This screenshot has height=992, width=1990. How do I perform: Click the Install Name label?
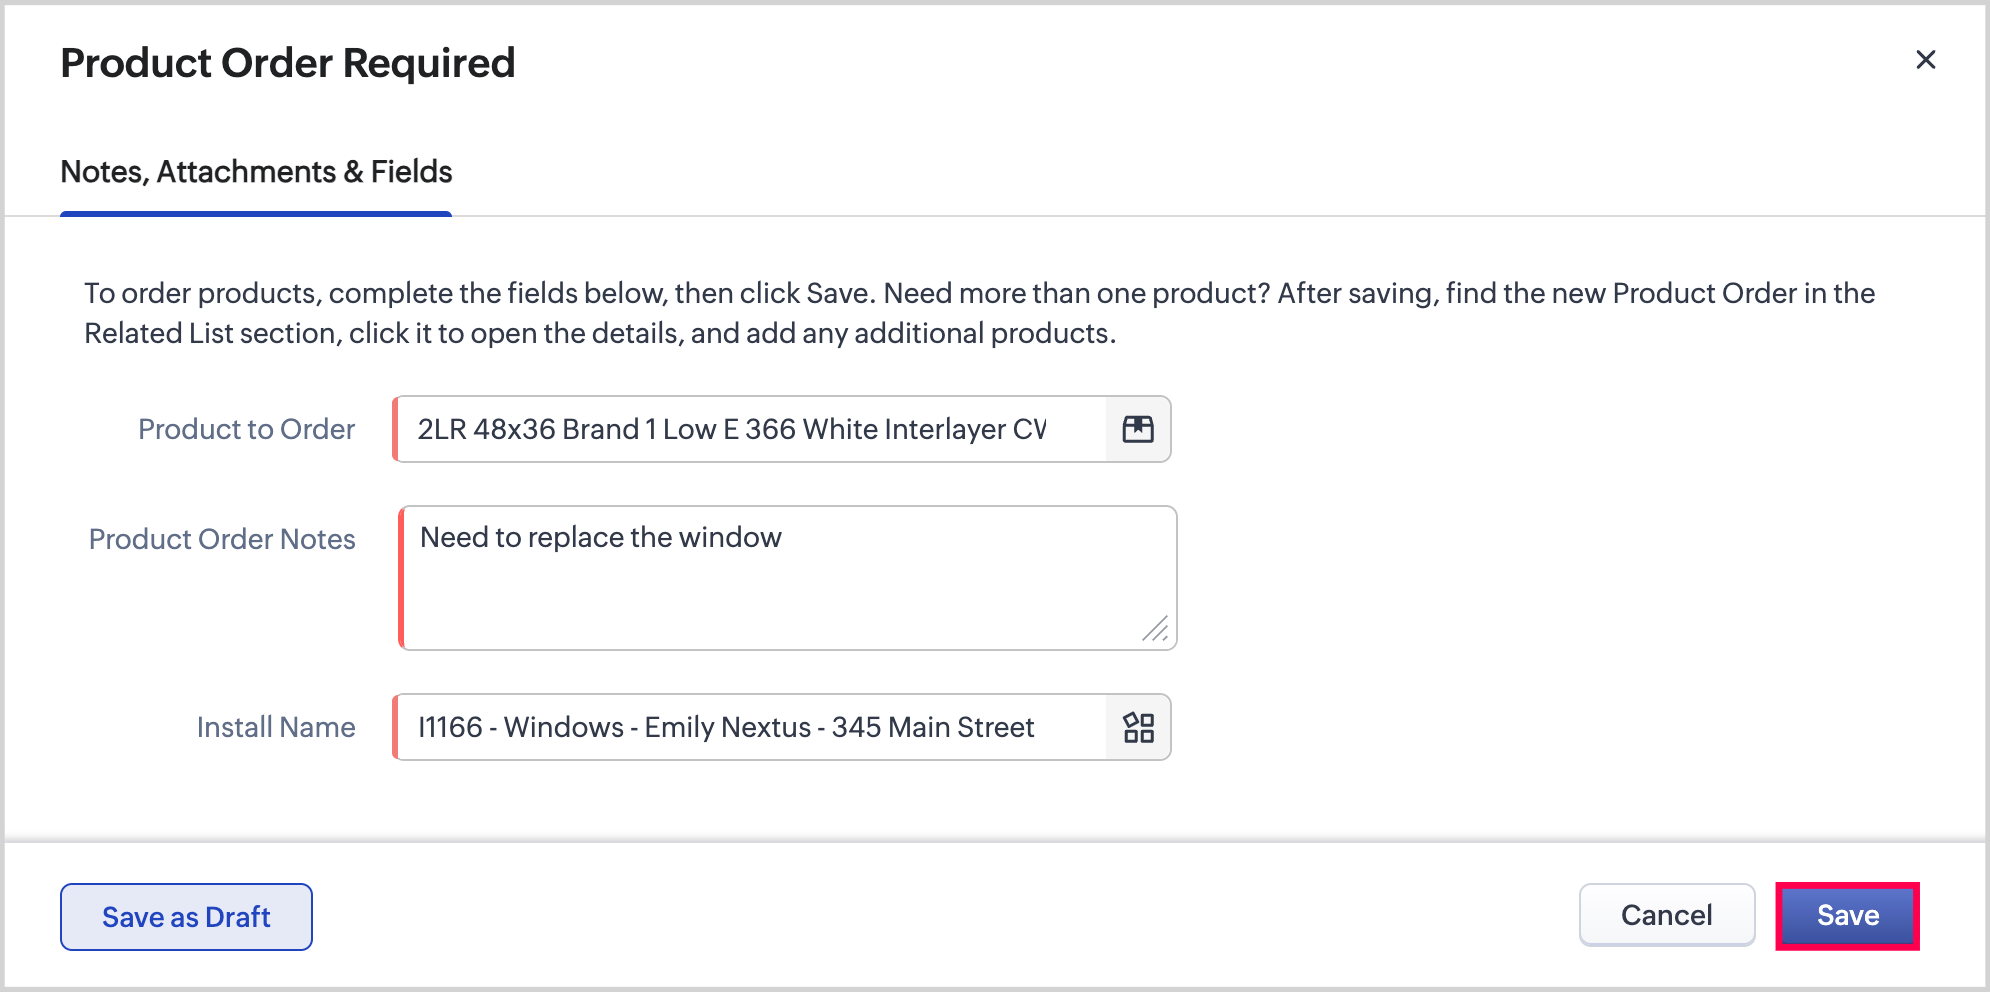(276, 727)
